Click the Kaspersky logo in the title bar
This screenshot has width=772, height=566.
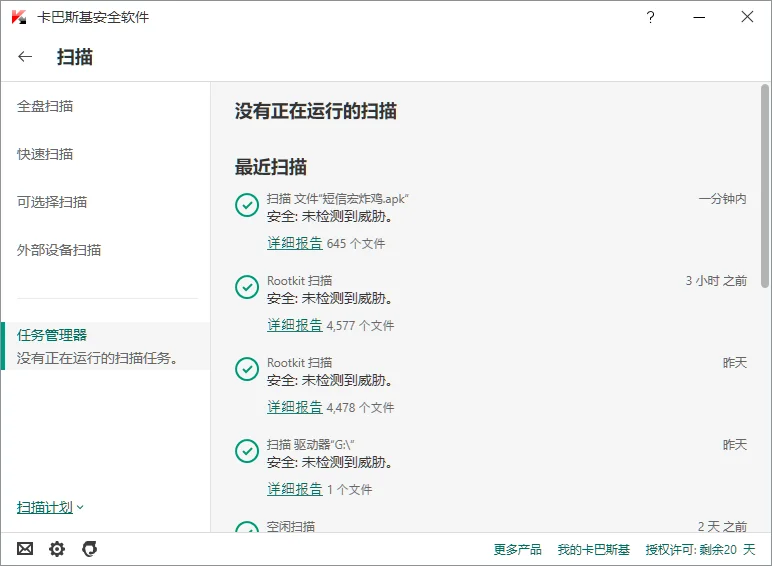(19, 17)
